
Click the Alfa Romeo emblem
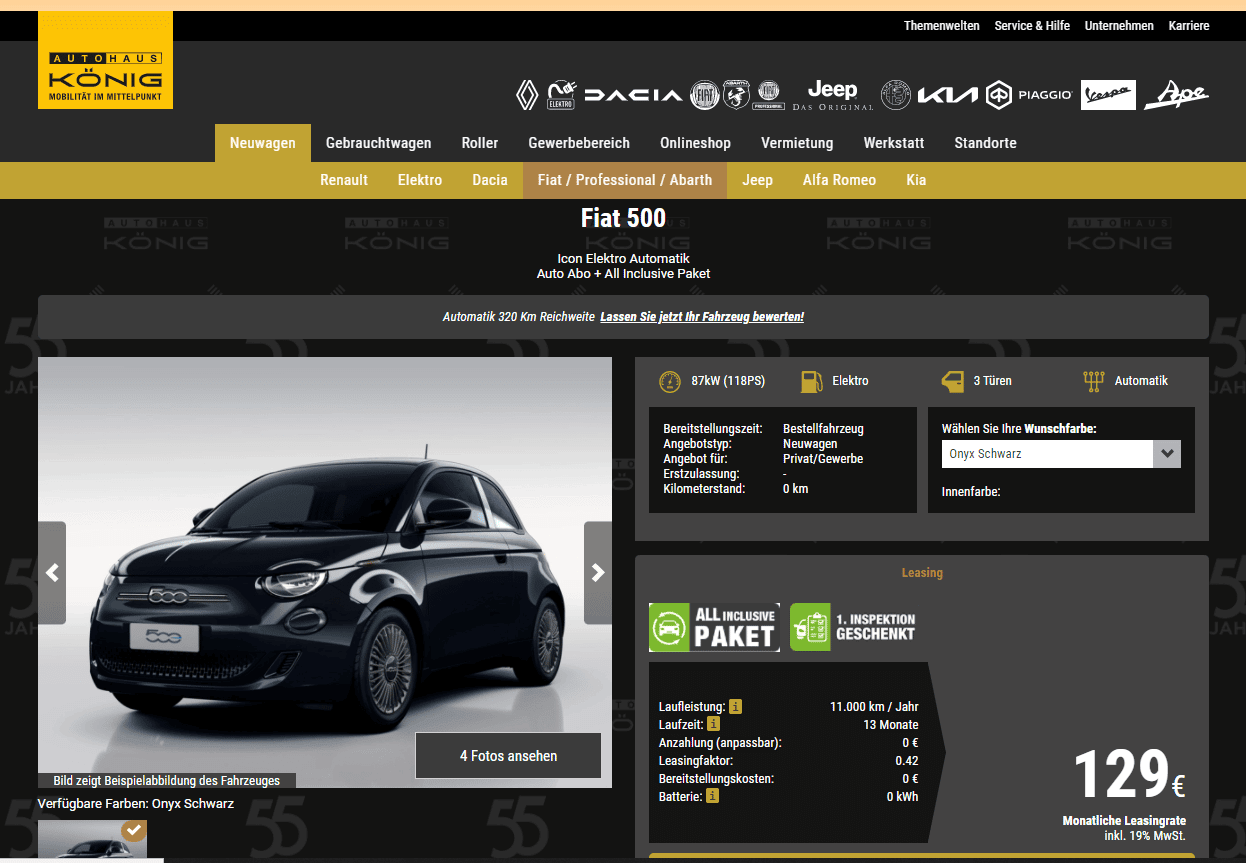895,95
